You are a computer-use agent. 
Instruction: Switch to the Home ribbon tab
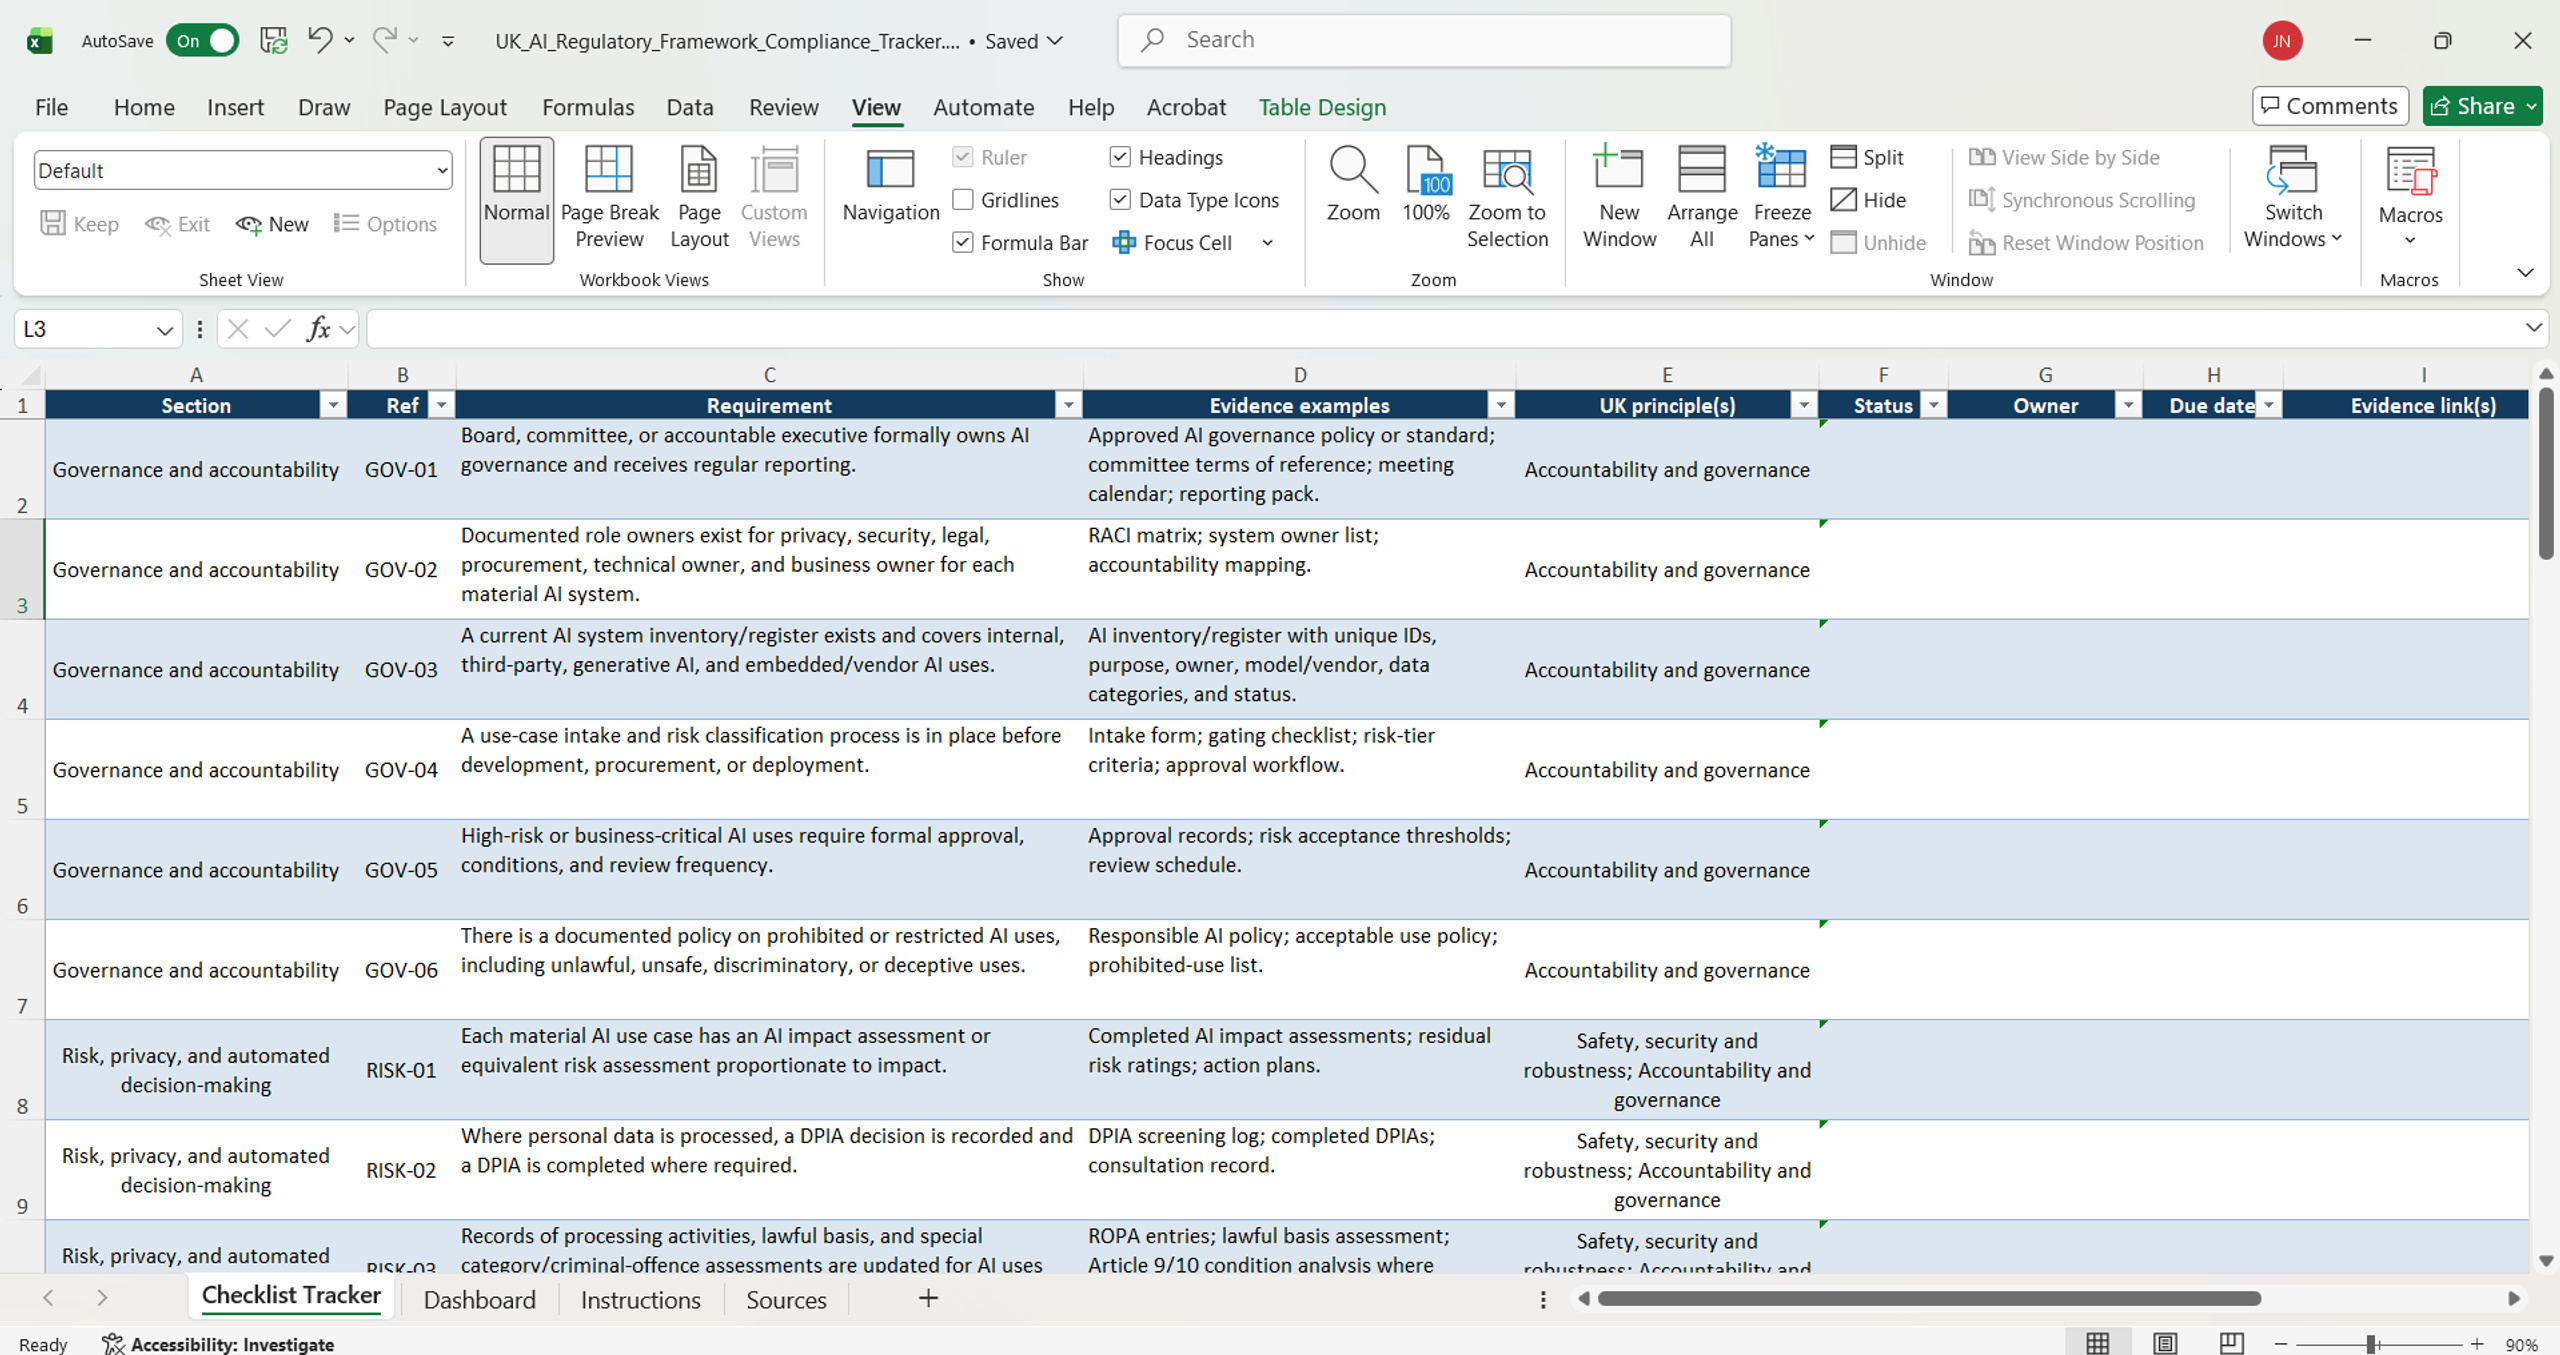tap(144, 107)
